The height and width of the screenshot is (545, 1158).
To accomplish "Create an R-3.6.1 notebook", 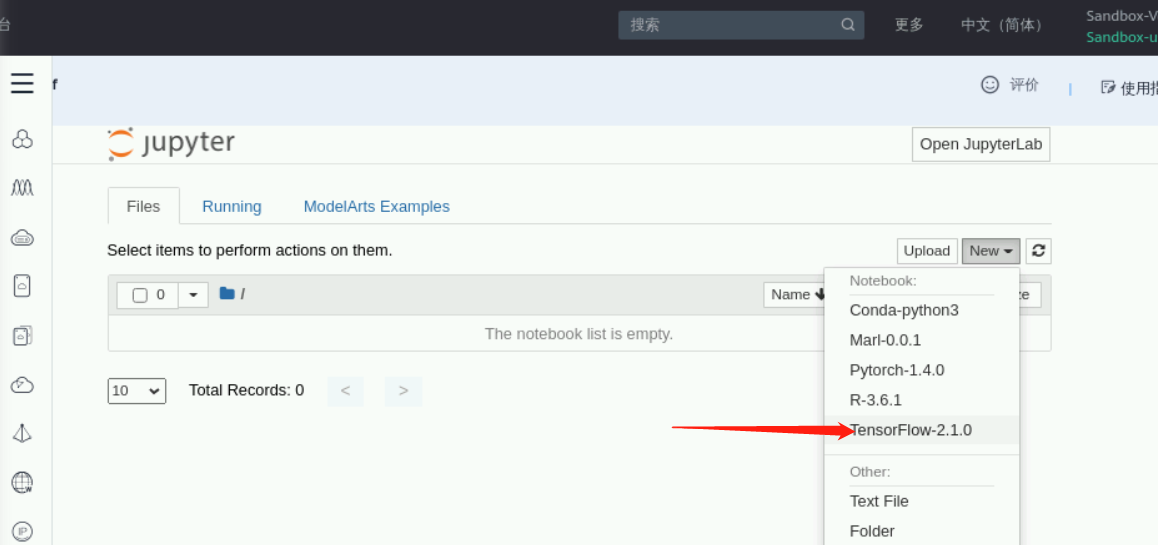I will 922,400.
